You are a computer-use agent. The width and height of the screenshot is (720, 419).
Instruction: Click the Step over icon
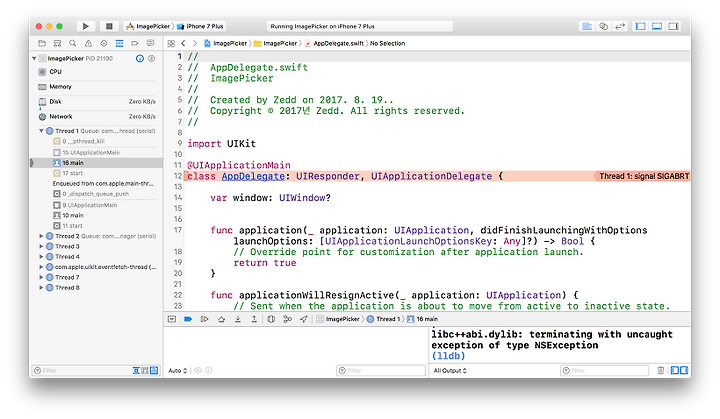click(221, 319)
